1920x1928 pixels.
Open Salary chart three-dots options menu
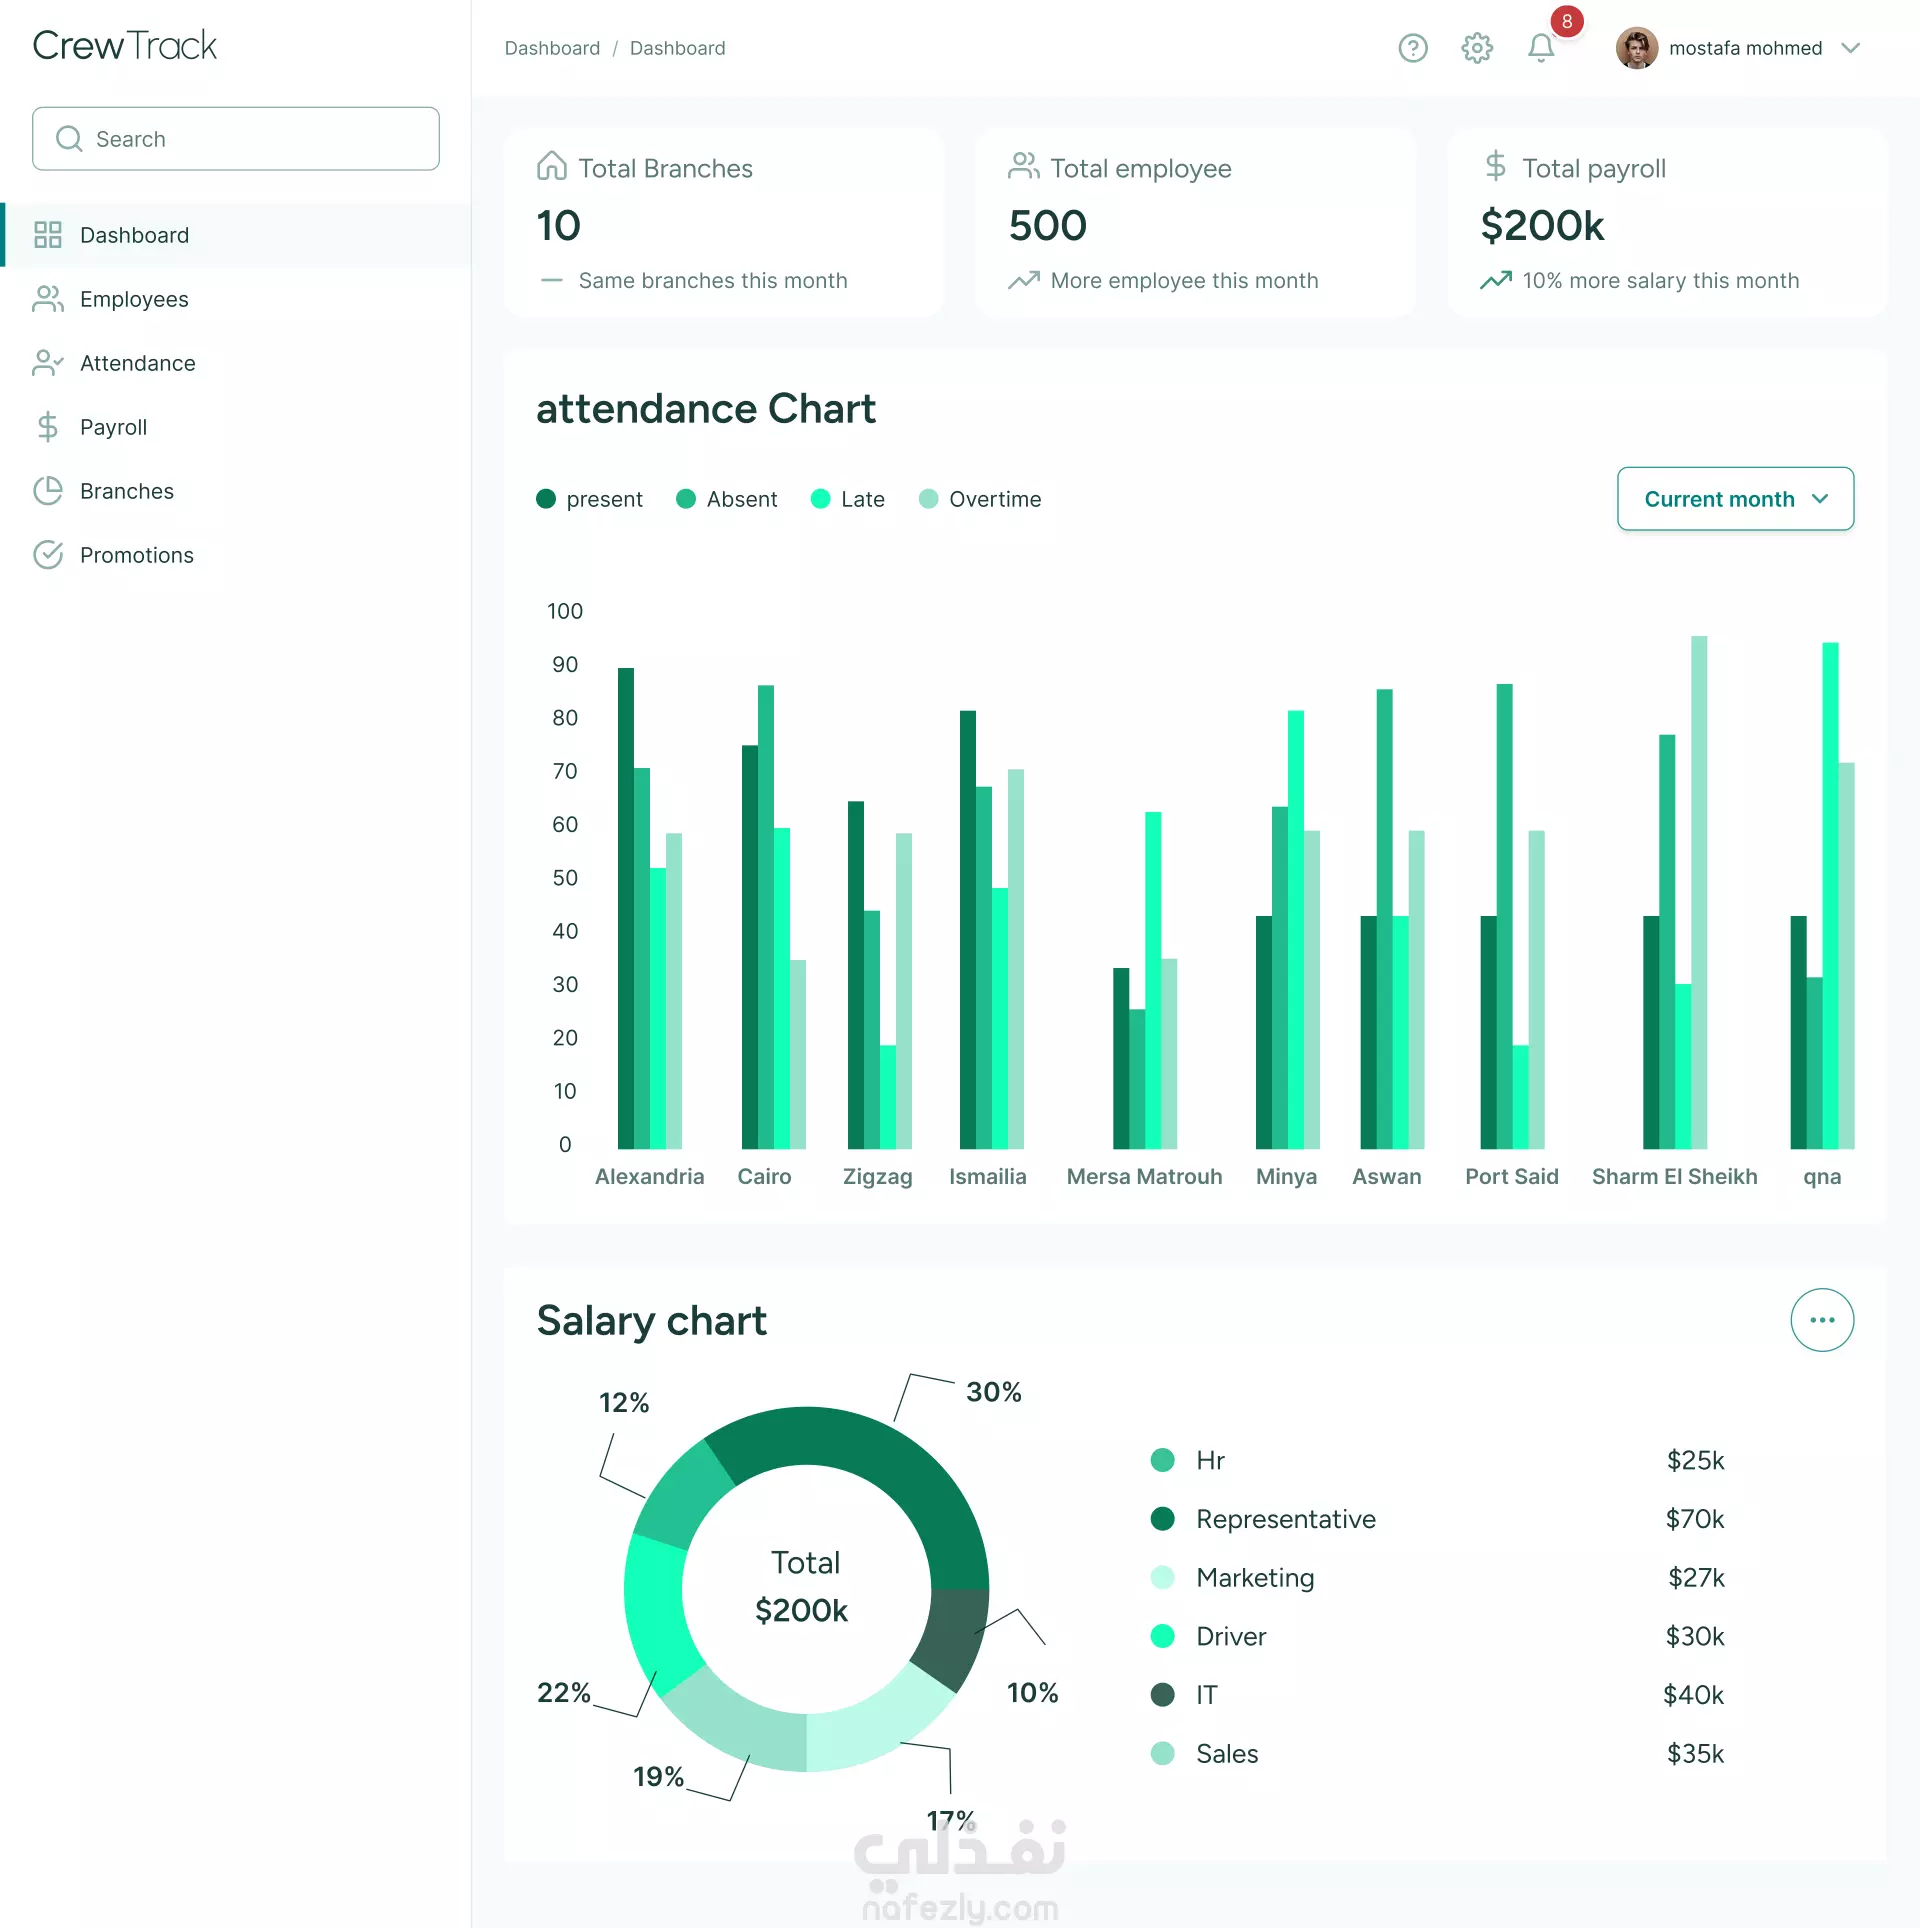click(x=1821, y=1320)
